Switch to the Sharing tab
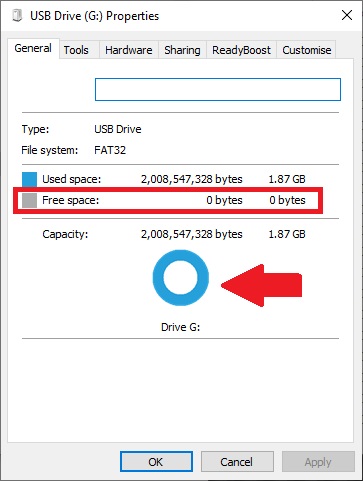This screenshot has width=363, height=481. (182, 50)
